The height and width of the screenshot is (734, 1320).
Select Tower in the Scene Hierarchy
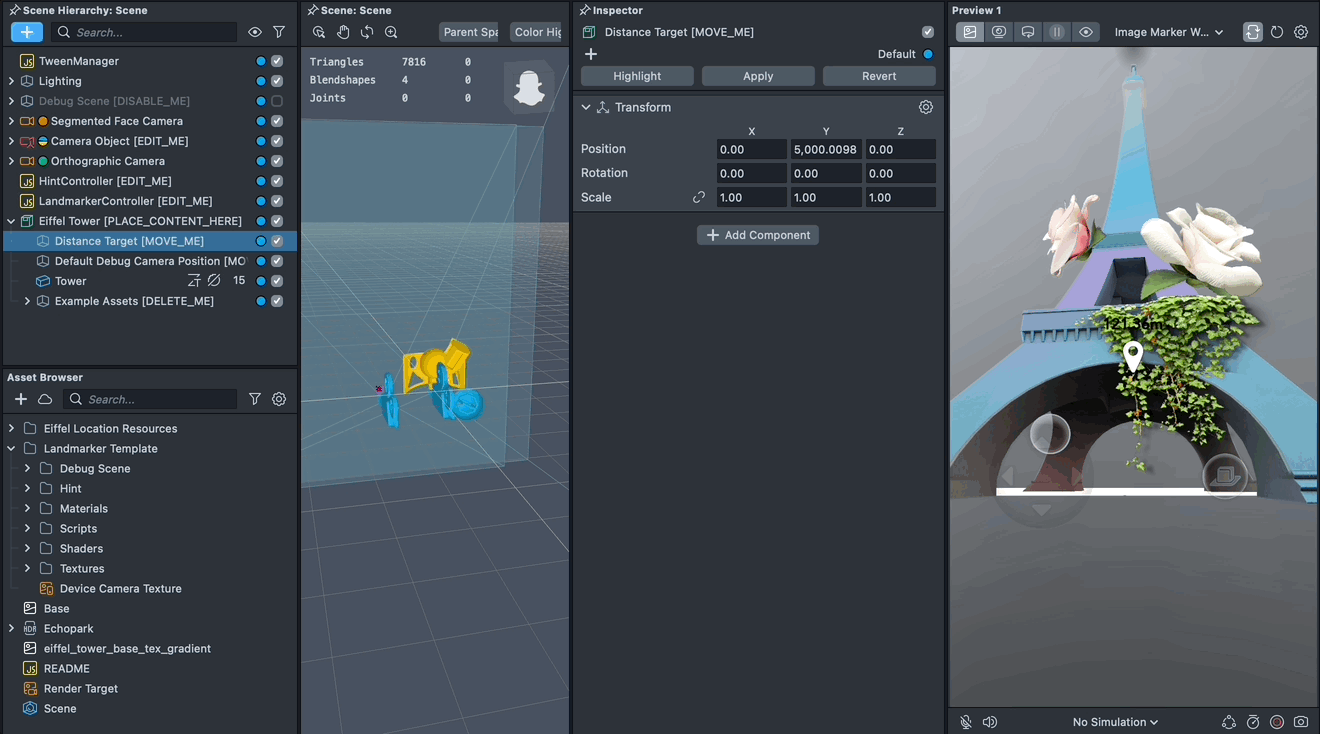pos(70,281)
